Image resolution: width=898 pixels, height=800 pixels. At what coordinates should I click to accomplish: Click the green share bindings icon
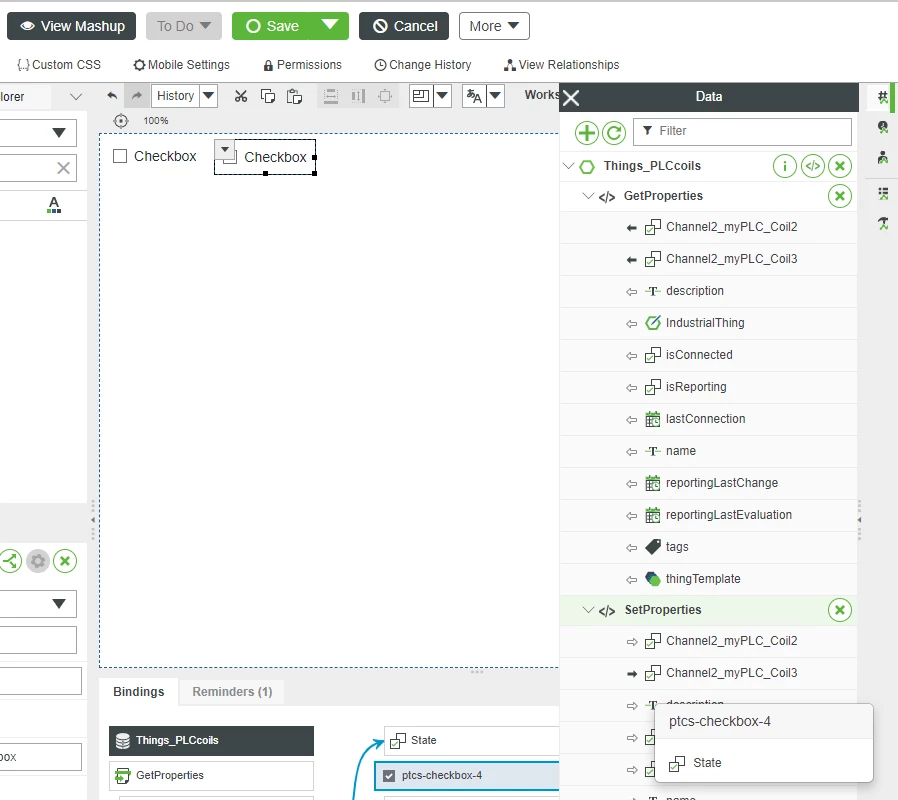tap(10, 561)
